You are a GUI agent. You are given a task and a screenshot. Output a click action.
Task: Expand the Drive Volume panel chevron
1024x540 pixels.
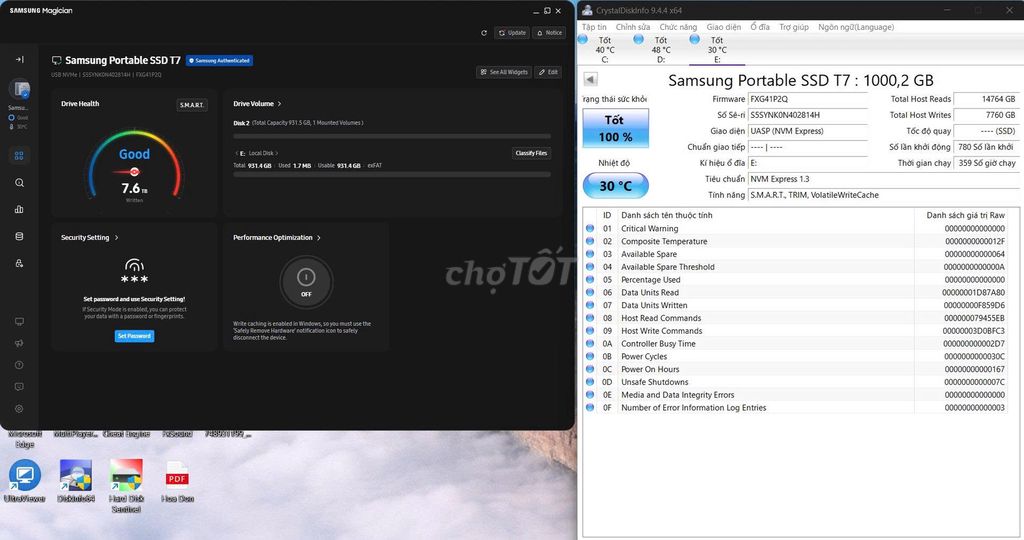coord(280,104)
